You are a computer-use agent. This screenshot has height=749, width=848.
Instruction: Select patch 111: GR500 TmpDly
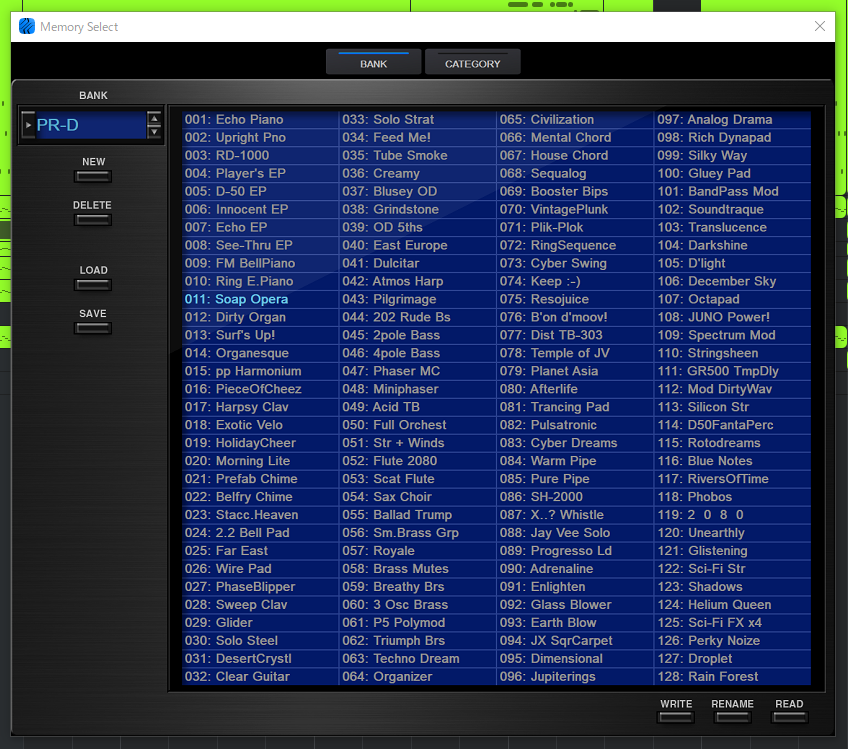[733, 371]
